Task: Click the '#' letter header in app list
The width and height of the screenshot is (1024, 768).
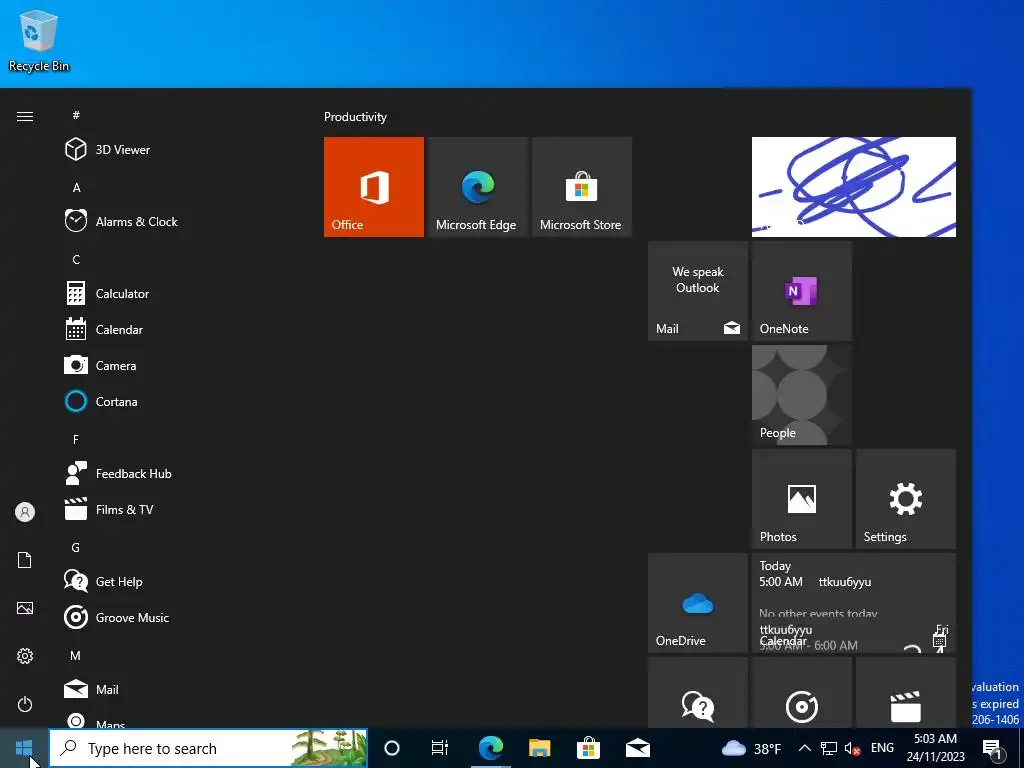Action: [76, 115]
